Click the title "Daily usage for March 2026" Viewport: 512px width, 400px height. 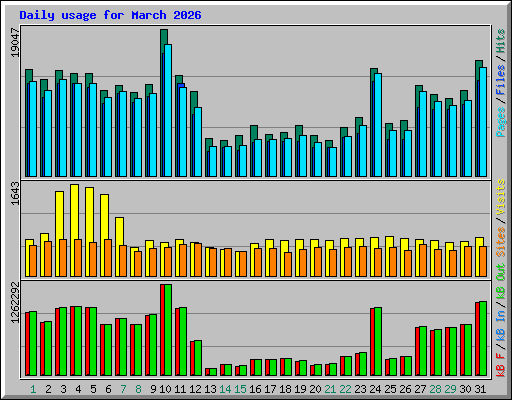click(110, 15)
